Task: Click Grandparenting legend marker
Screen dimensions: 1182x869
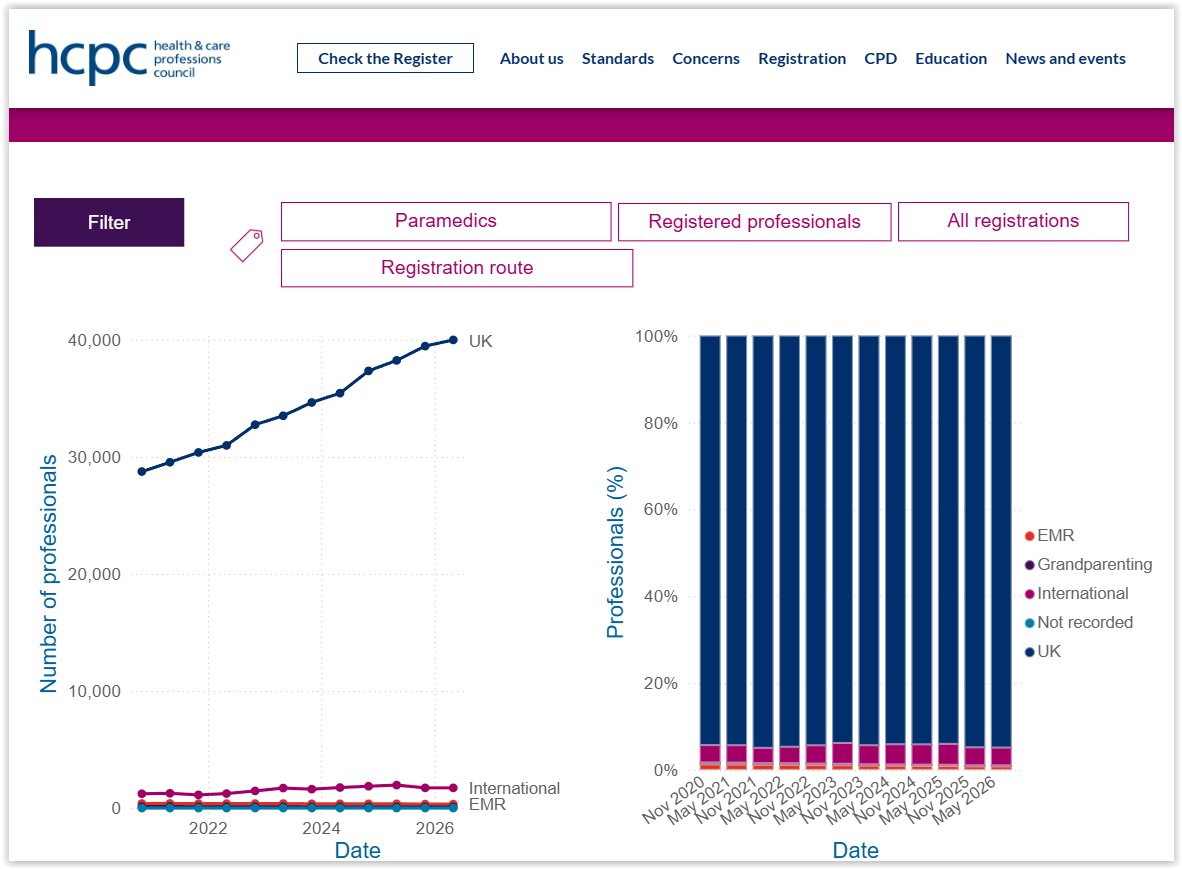Action: (1029, 565)
